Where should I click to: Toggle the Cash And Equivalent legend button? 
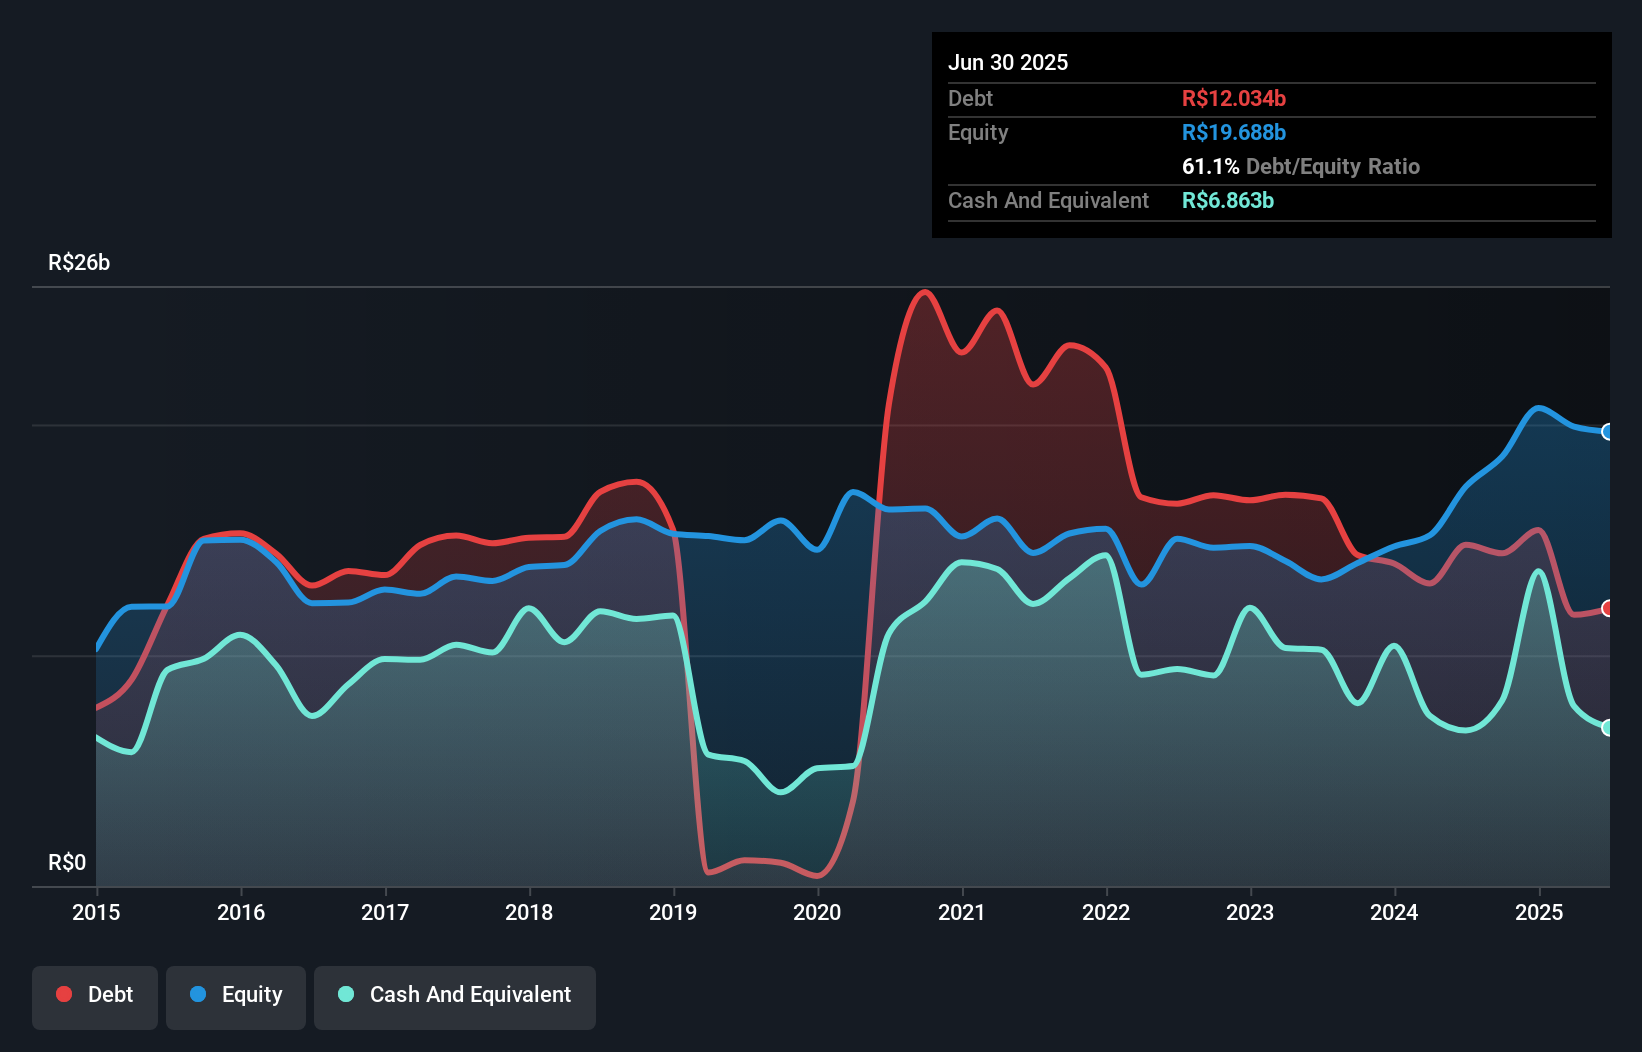(455, 996)
